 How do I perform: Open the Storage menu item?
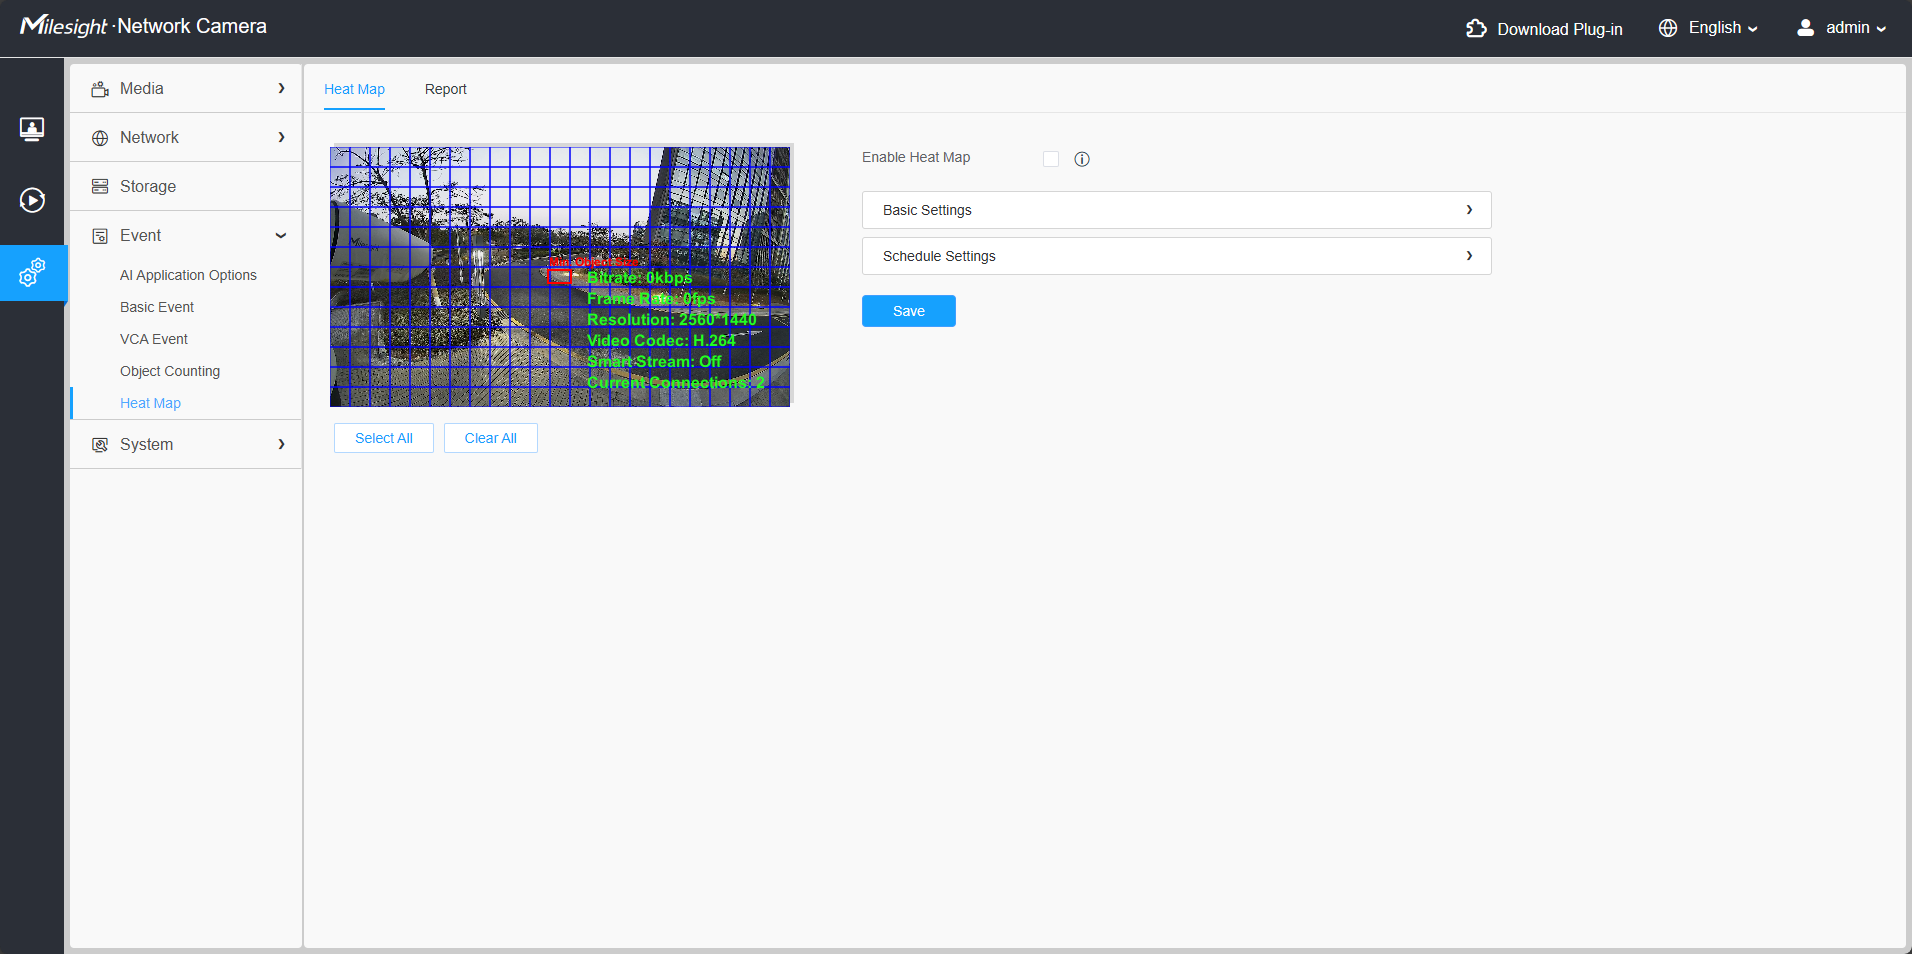[186, 186]
